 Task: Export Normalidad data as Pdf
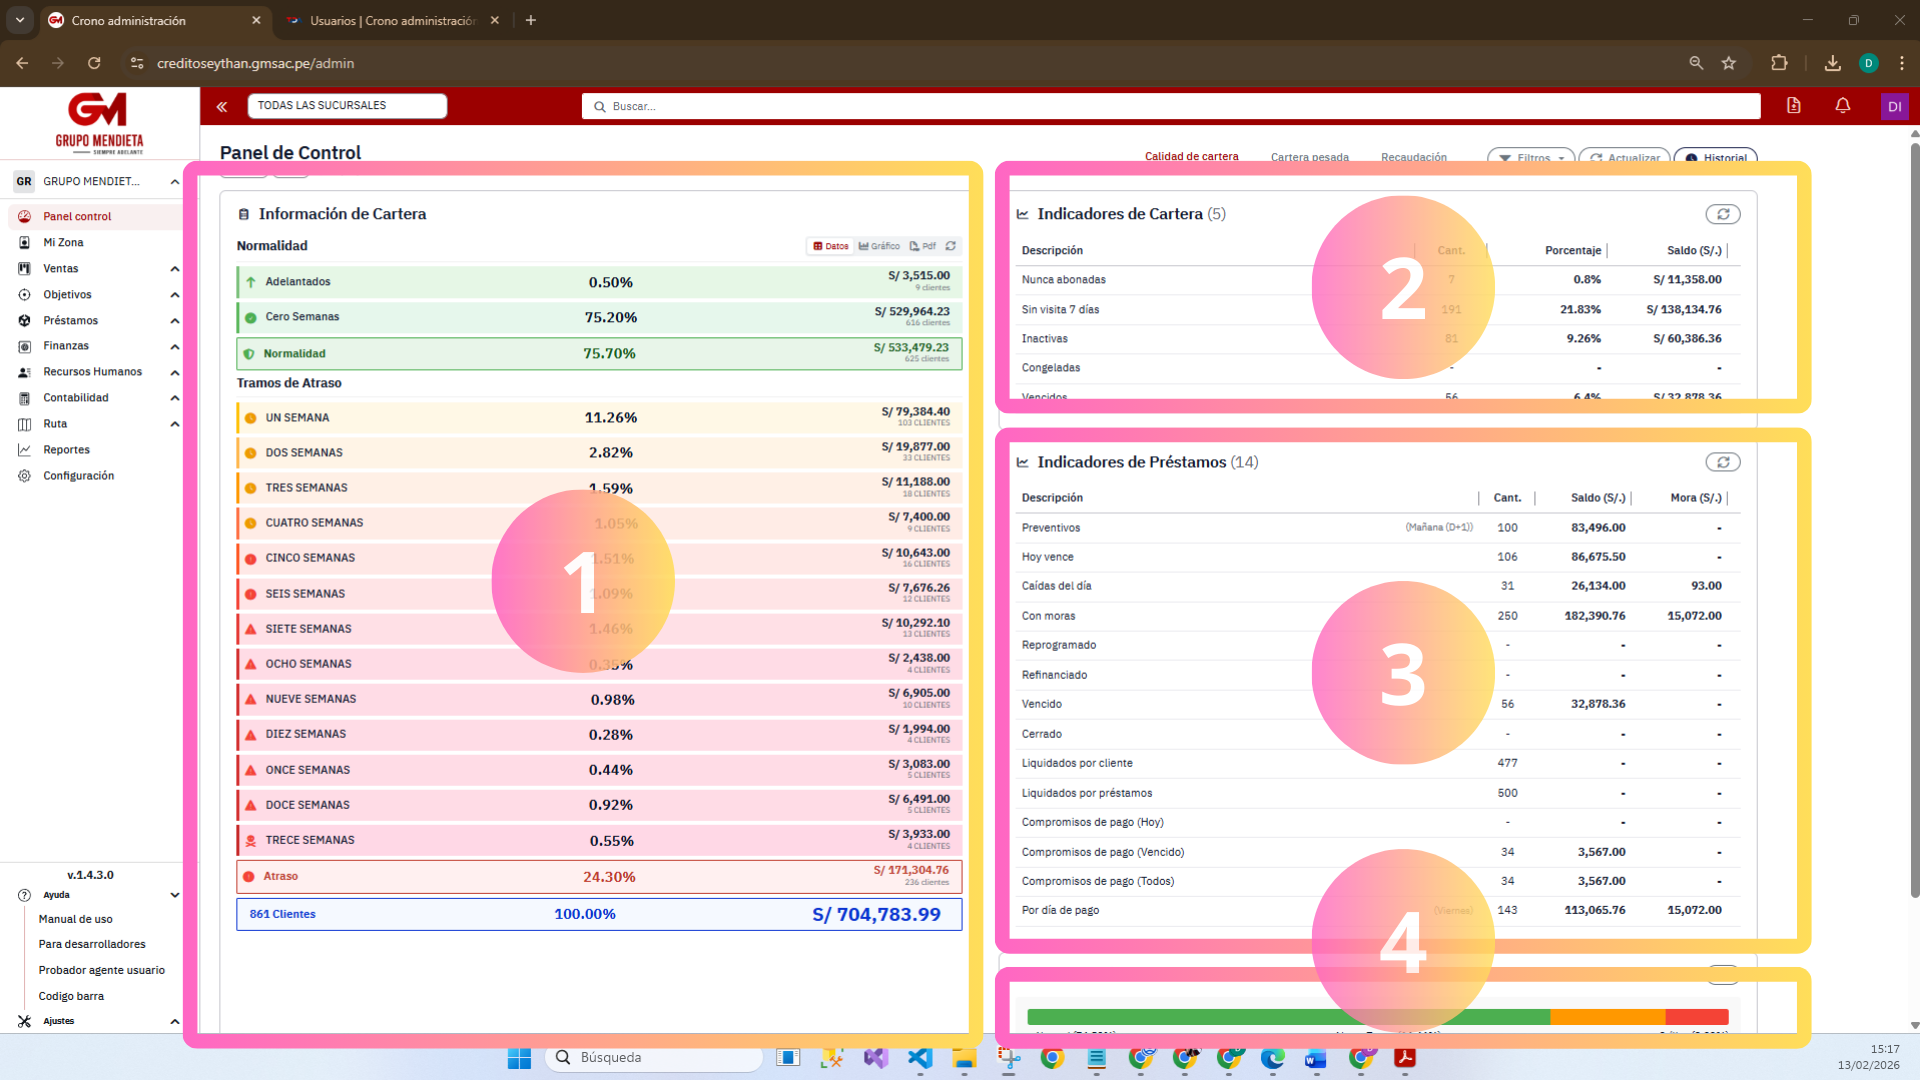point(923,246)
